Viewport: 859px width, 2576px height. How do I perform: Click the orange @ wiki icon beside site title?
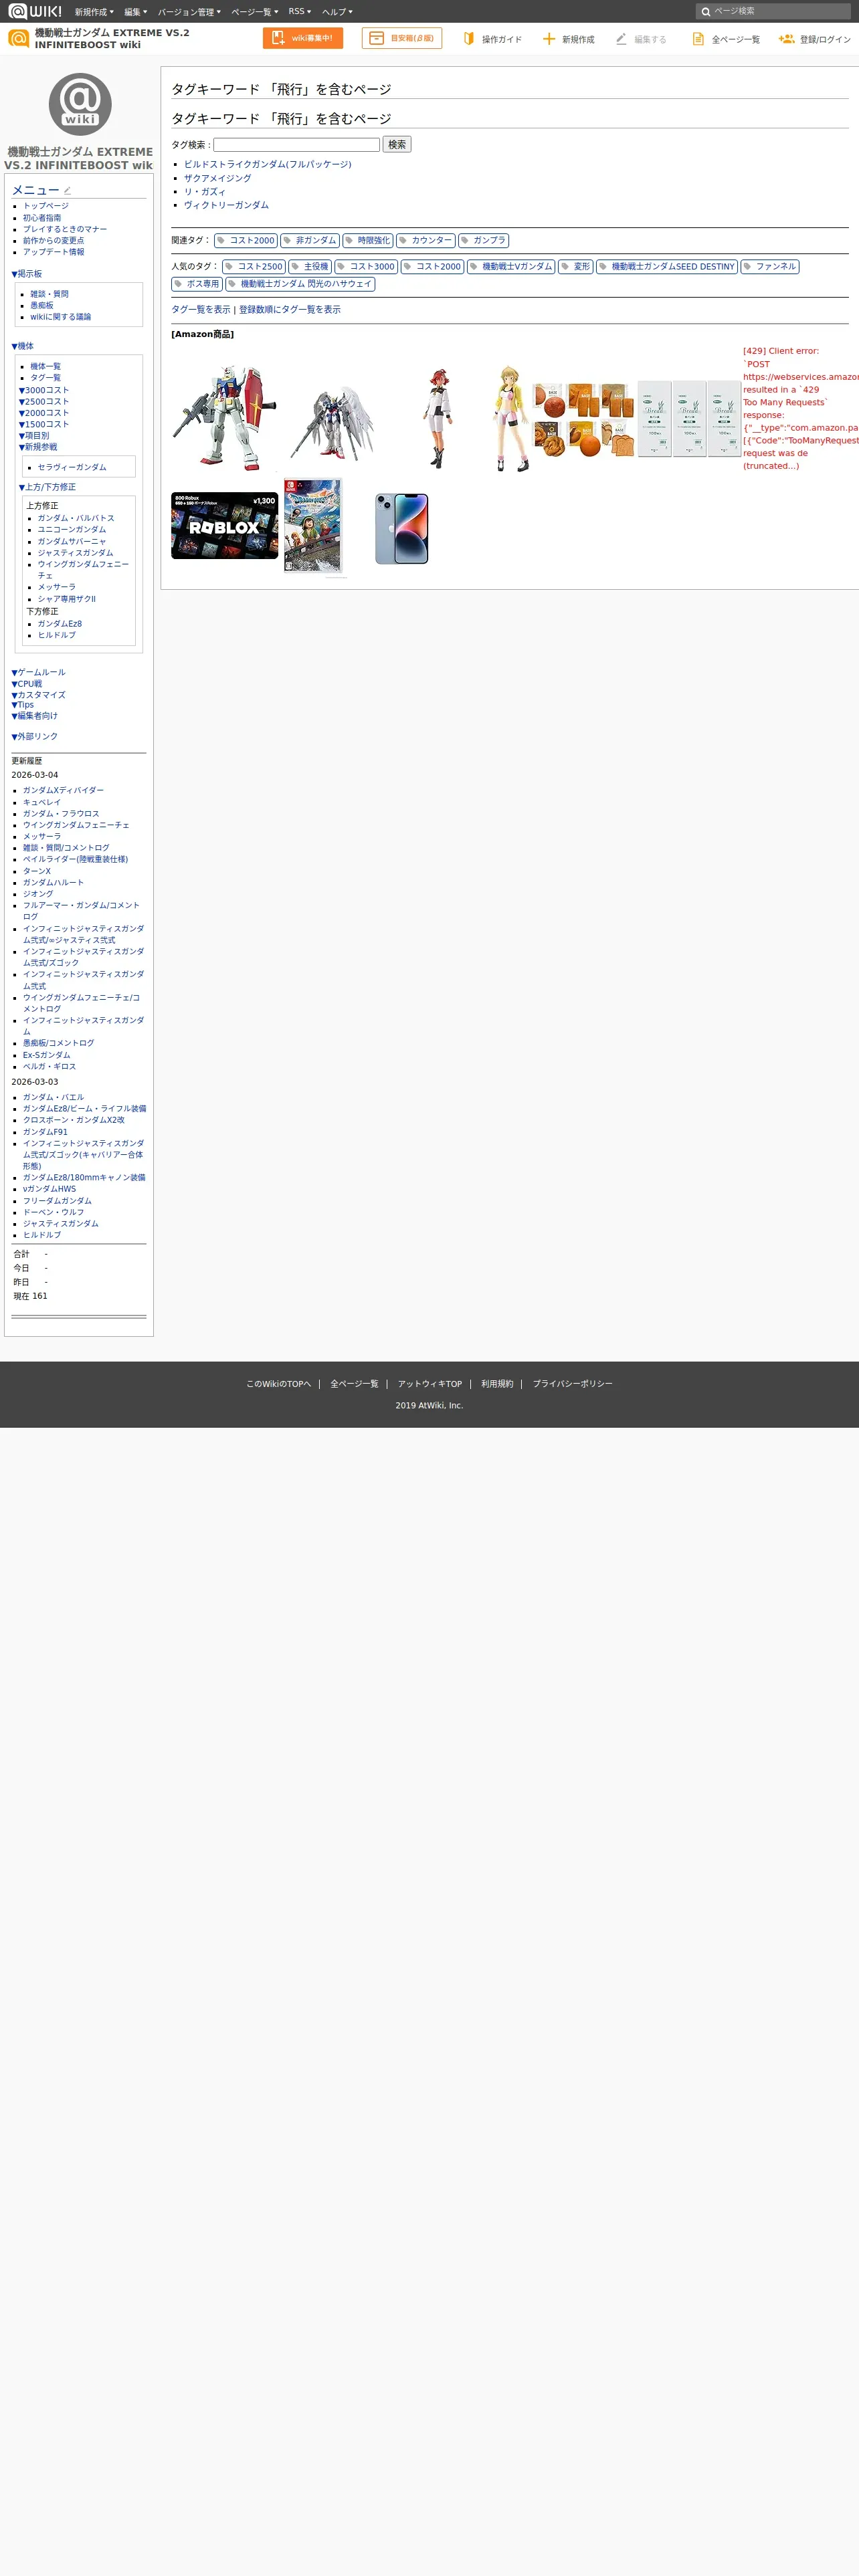pos(18,38)
